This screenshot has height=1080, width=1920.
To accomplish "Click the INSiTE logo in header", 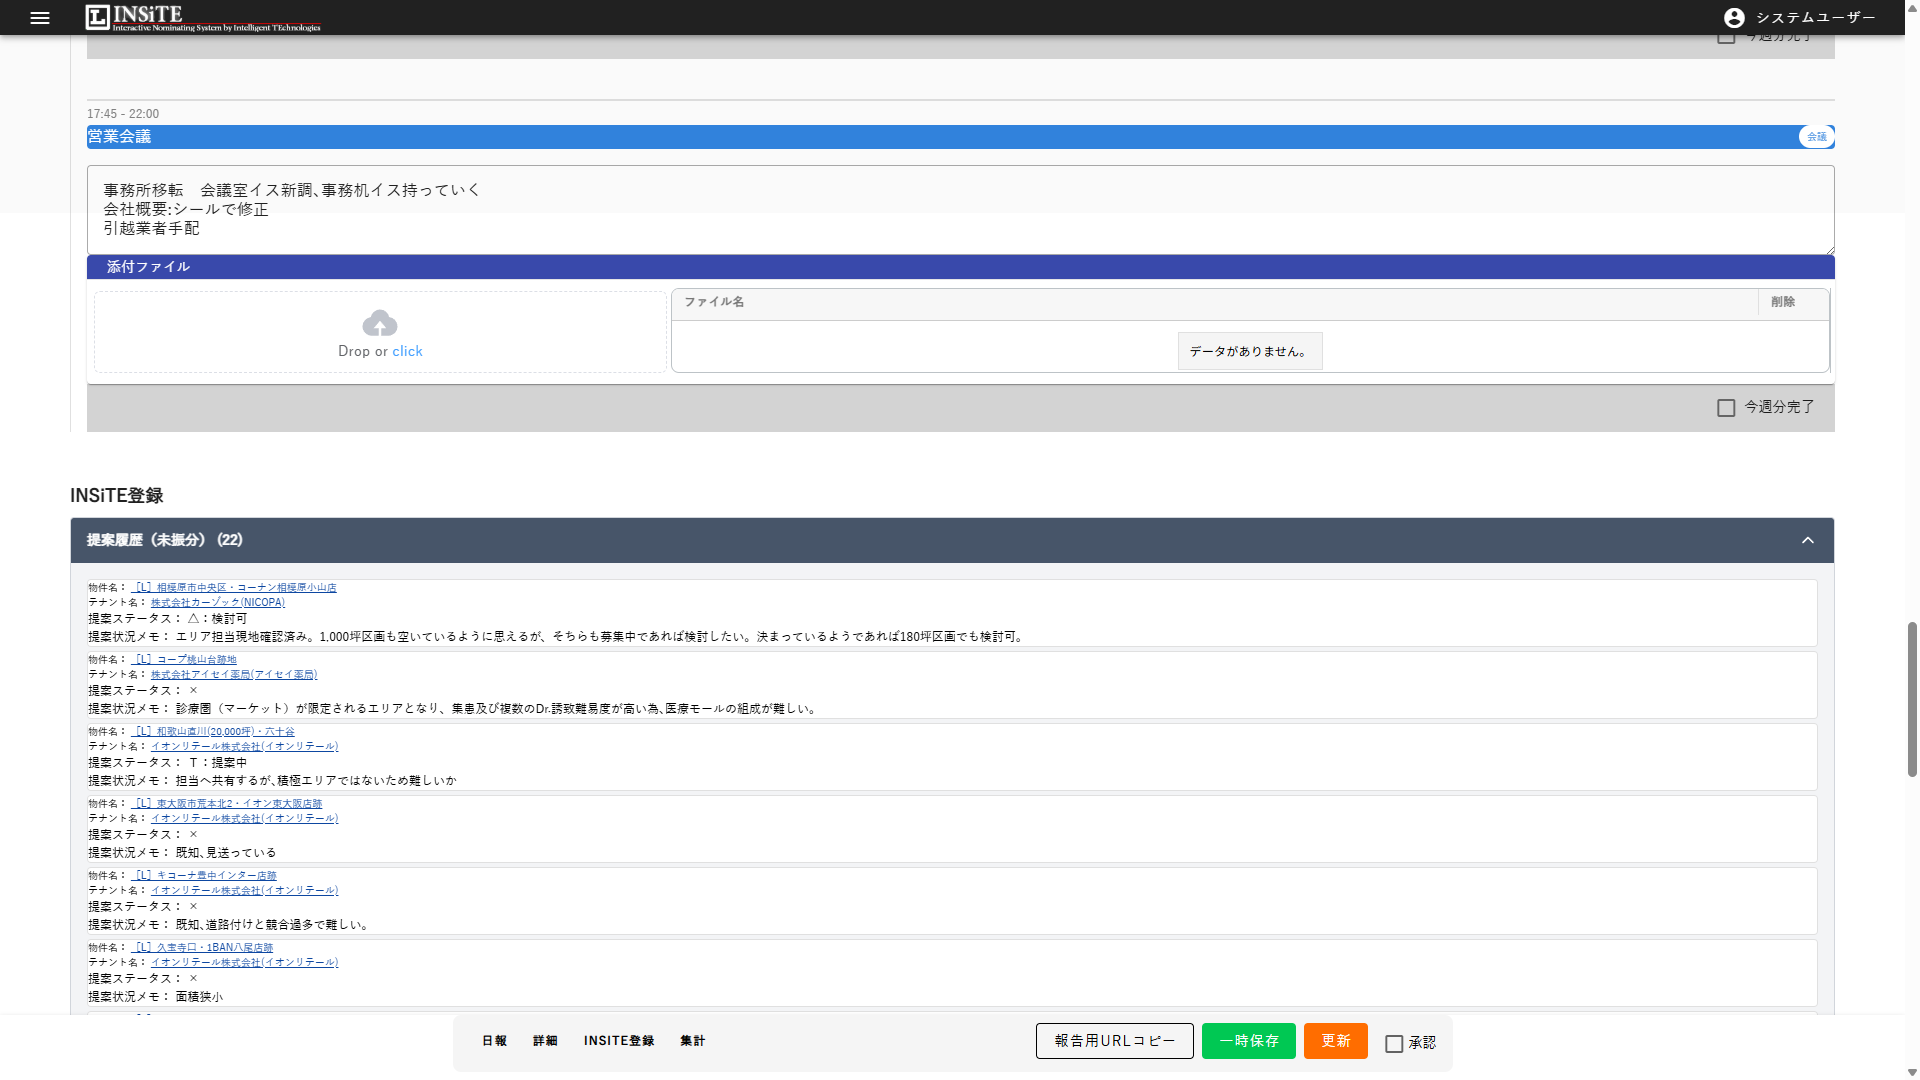I will (203, 17).
